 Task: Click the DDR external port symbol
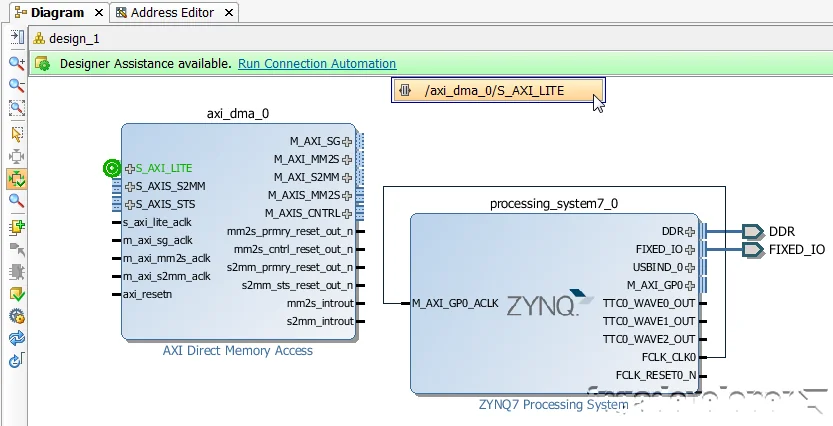753,232
